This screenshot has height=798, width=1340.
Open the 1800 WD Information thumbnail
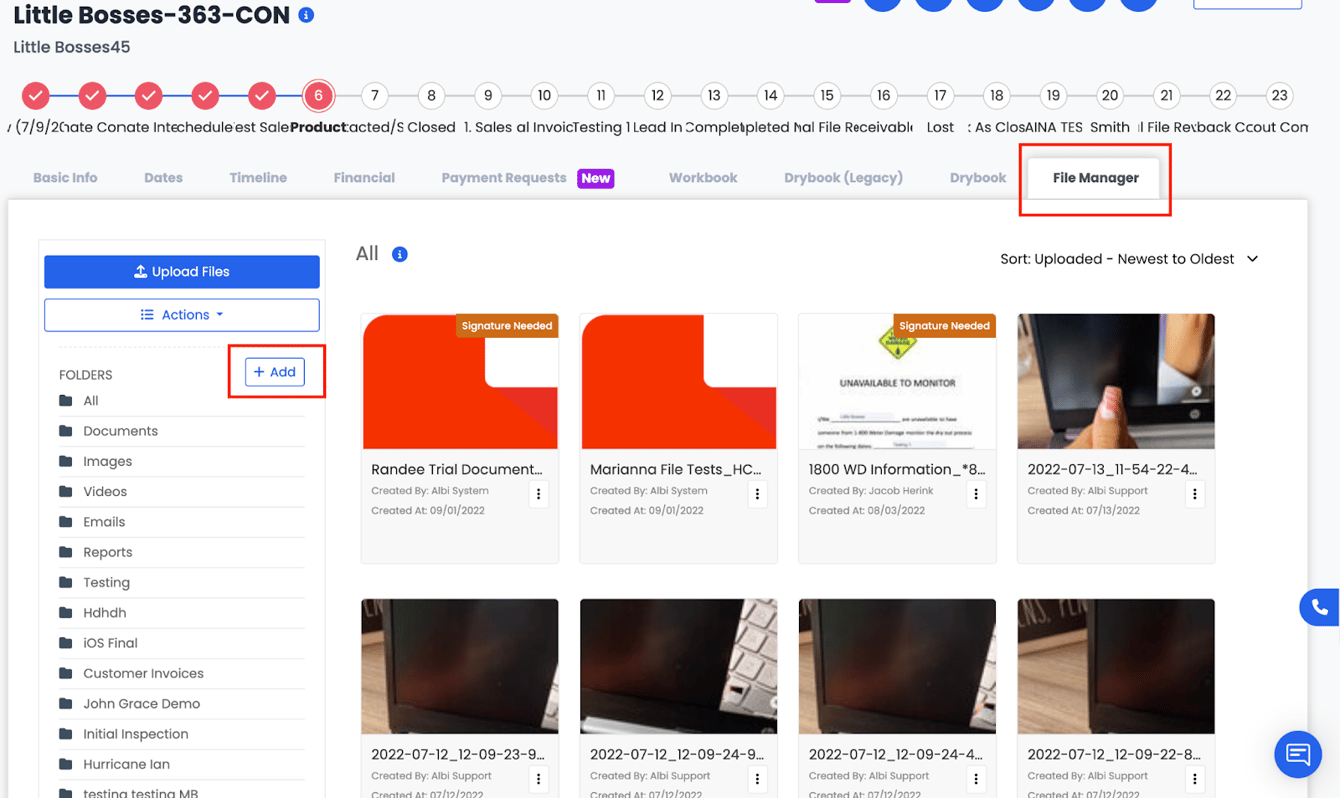897,382
